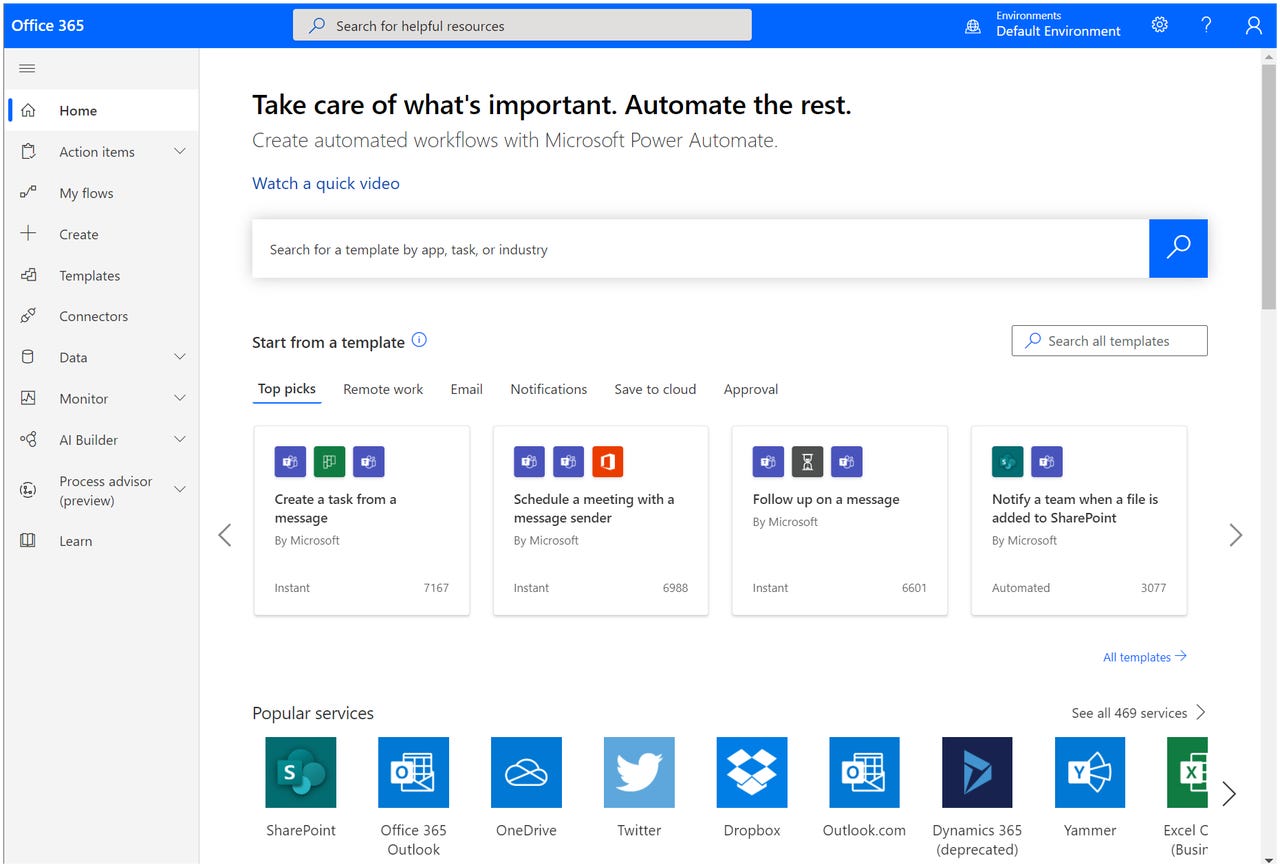Open the Office 365 Outlook connector
Screen dimensions: 1280x867
(413, 772)
